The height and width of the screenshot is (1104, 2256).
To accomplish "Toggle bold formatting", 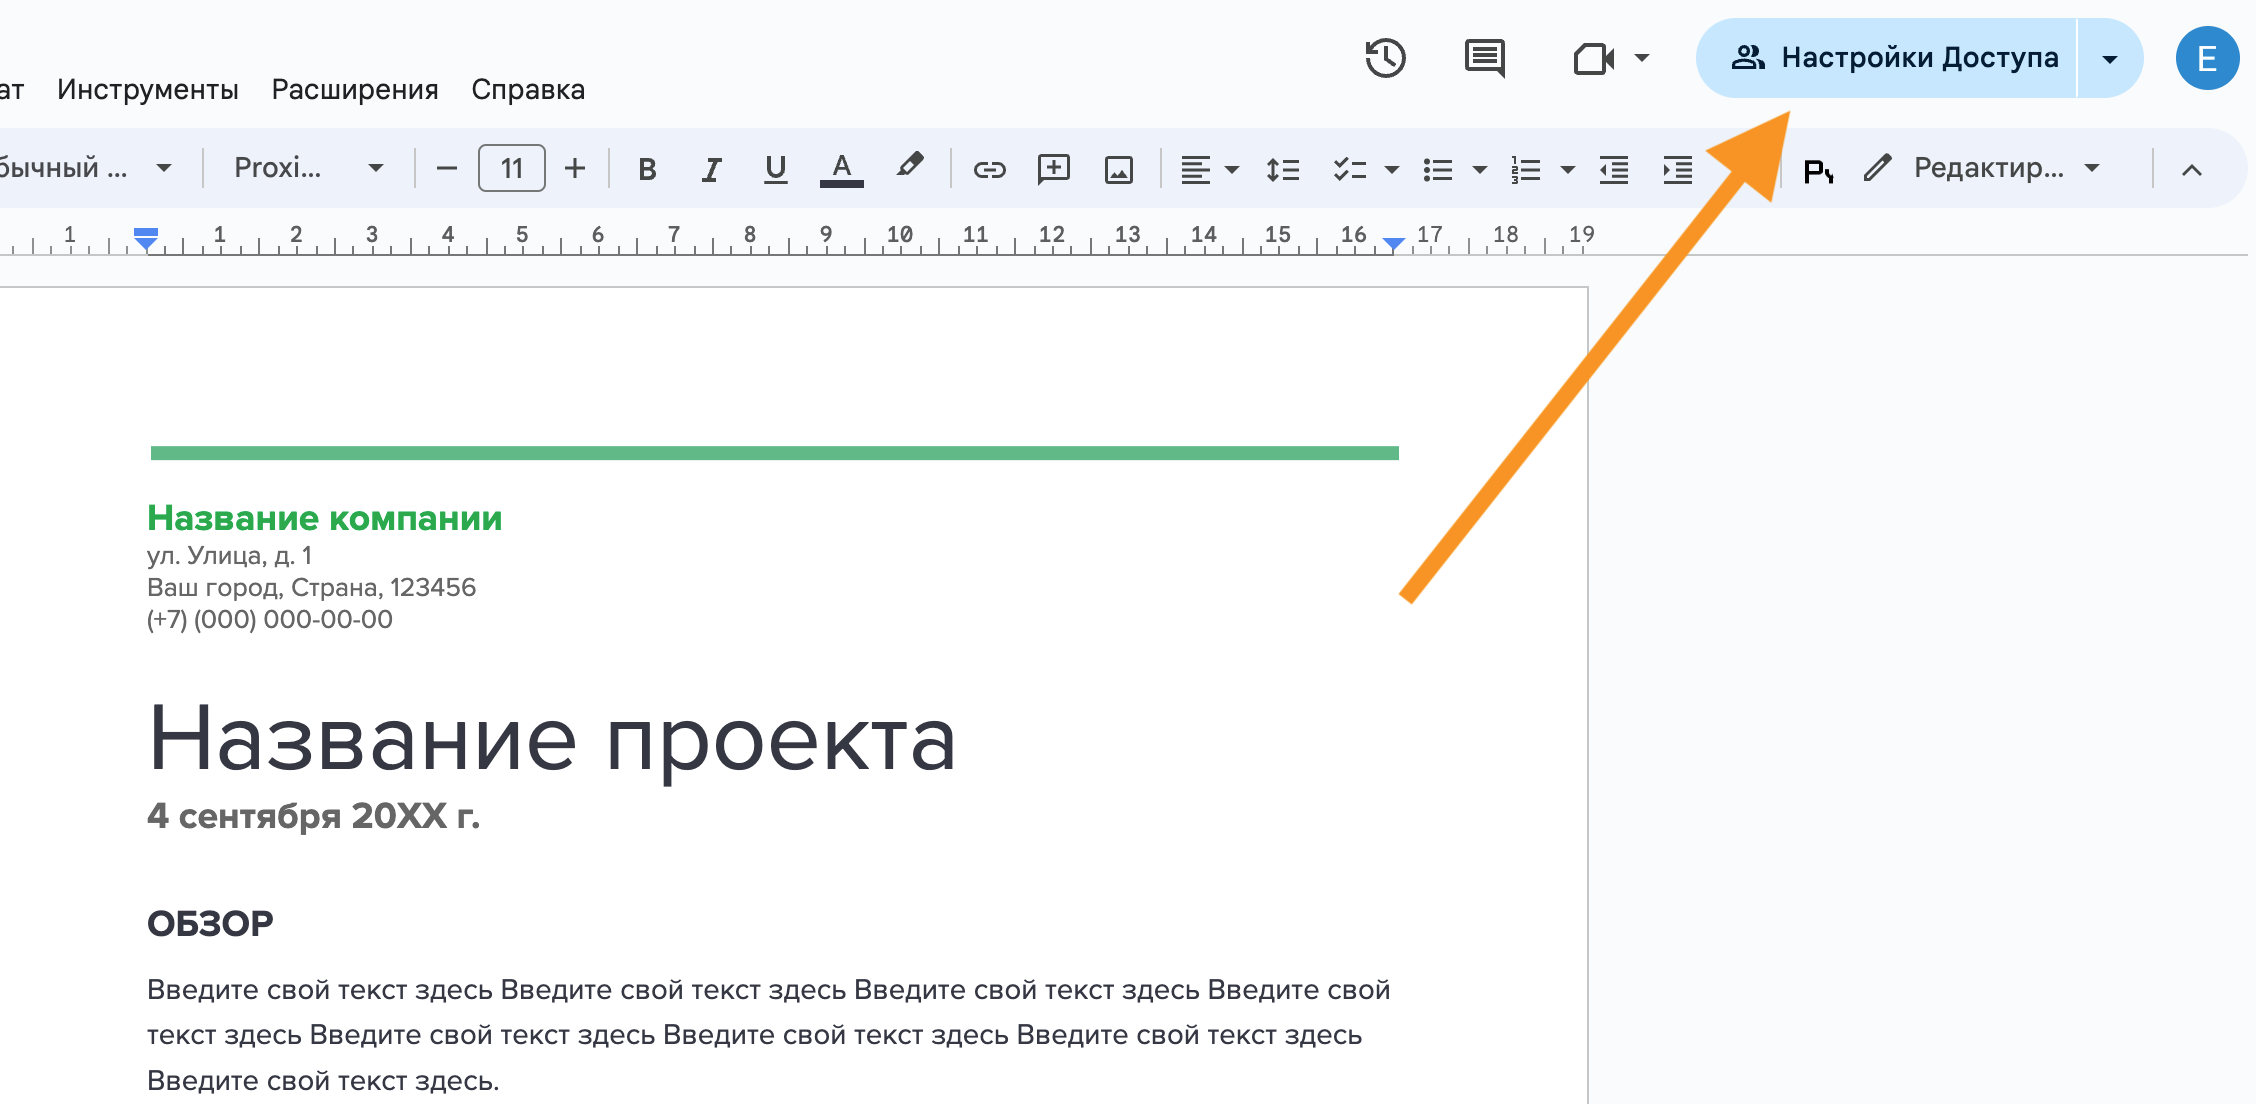I will pos(647,169).
